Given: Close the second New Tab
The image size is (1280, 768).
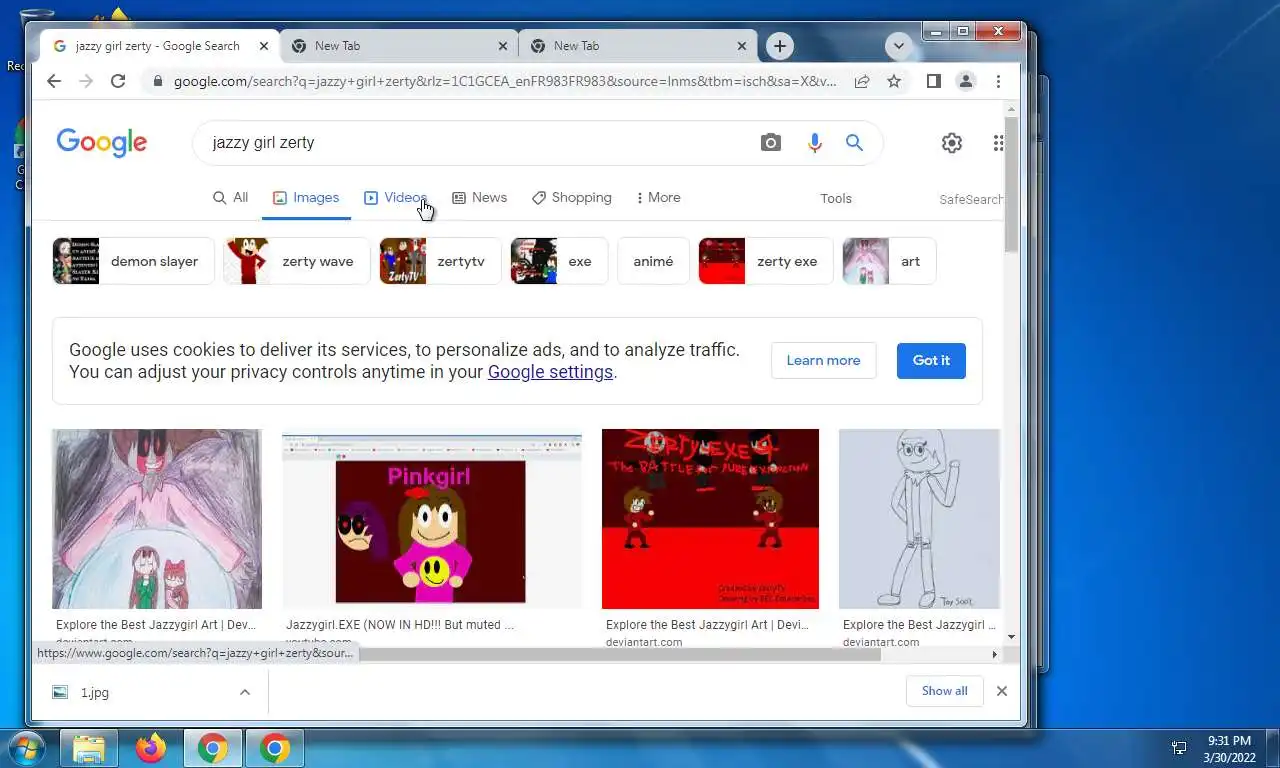Looking at the screenshot, I should pos(742,46).
